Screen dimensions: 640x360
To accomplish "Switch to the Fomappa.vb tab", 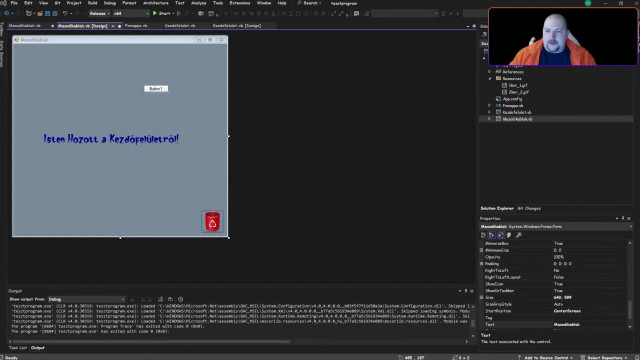I will 136,26.
